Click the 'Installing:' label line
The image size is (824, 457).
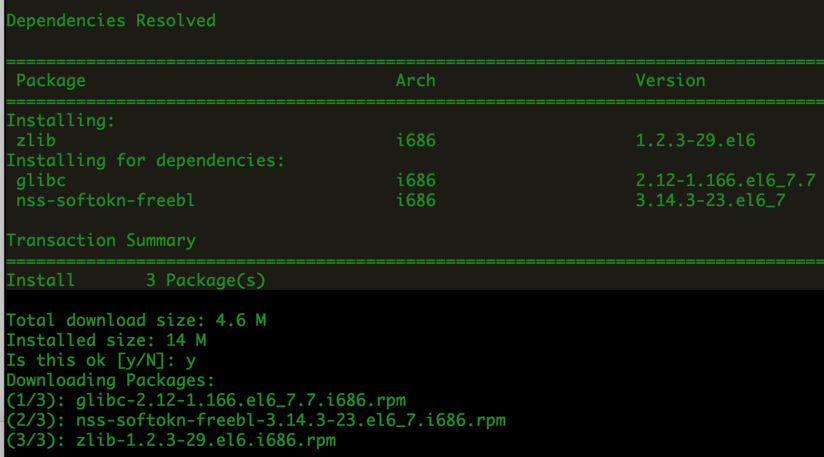point(60,121)
